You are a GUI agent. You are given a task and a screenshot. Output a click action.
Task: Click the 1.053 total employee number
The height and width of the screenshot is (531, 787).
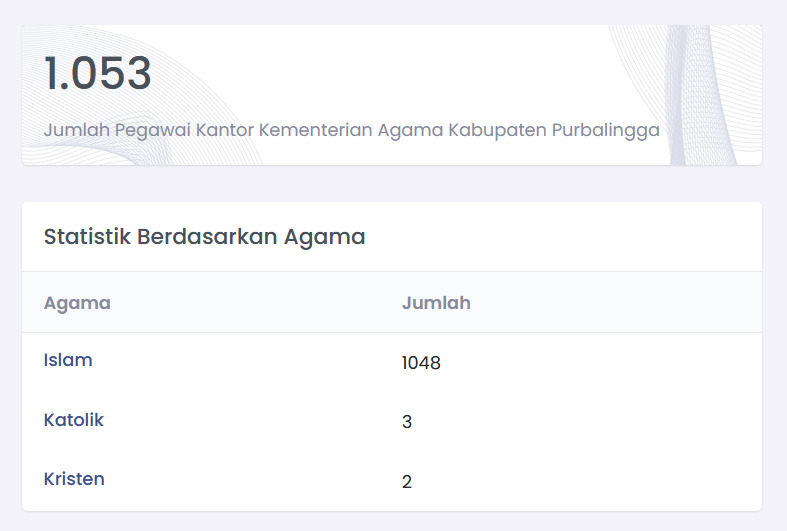pos(98,74)
